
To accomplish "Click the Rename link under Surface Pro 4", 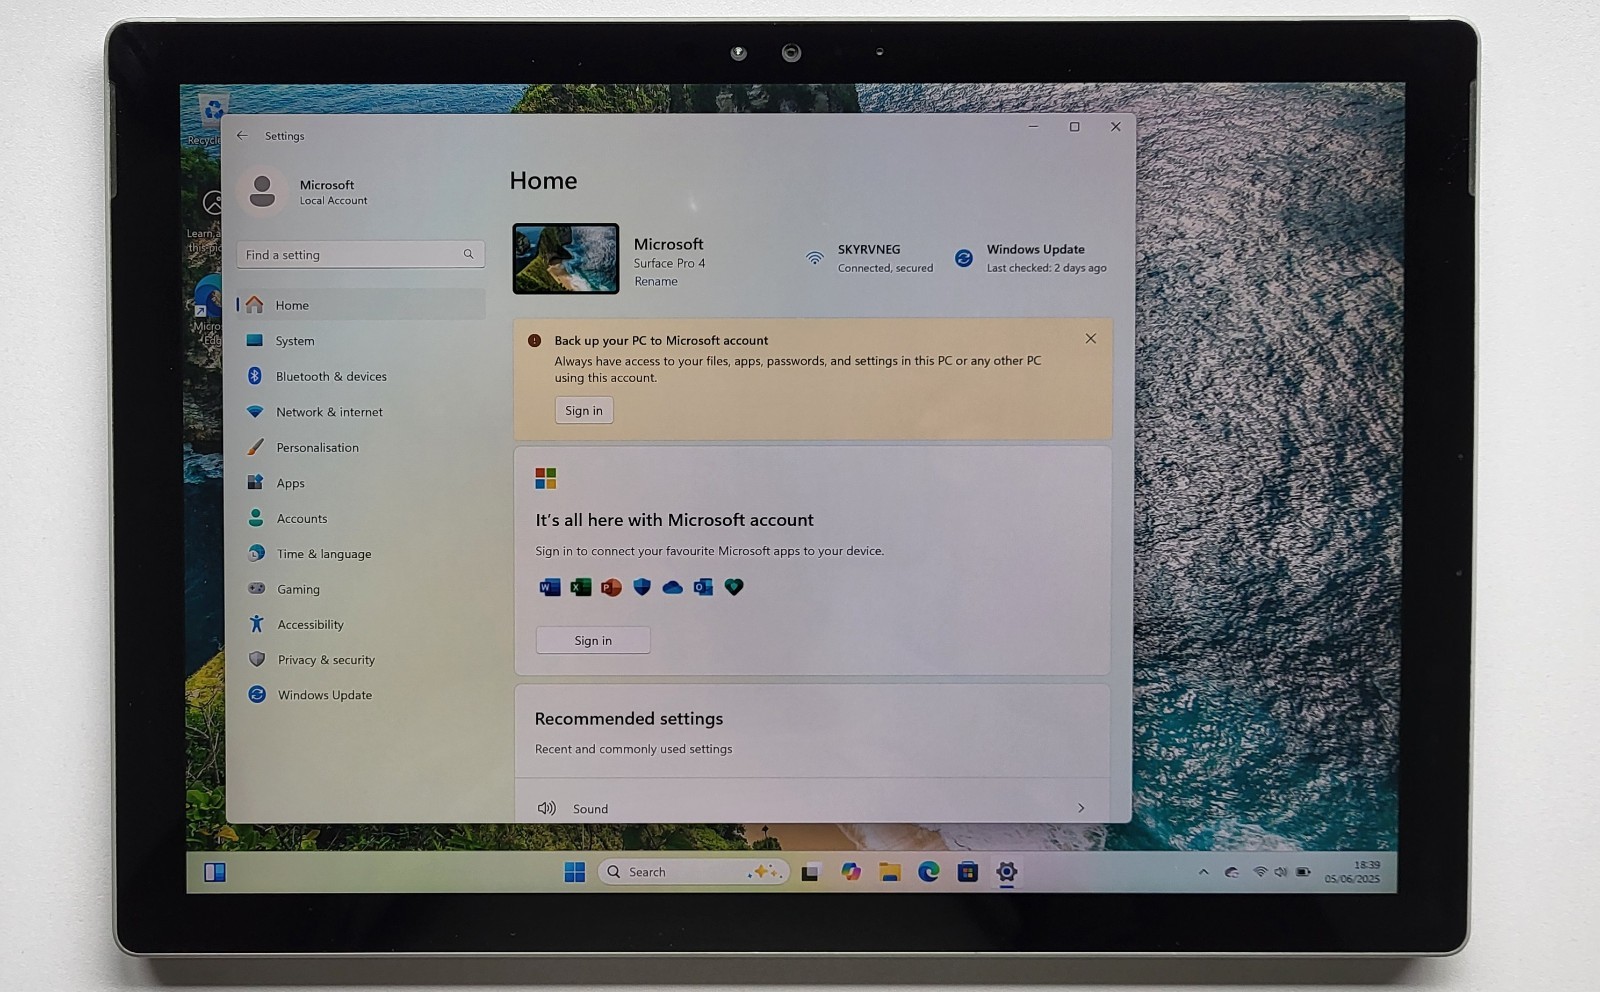I will click(656, 281).
